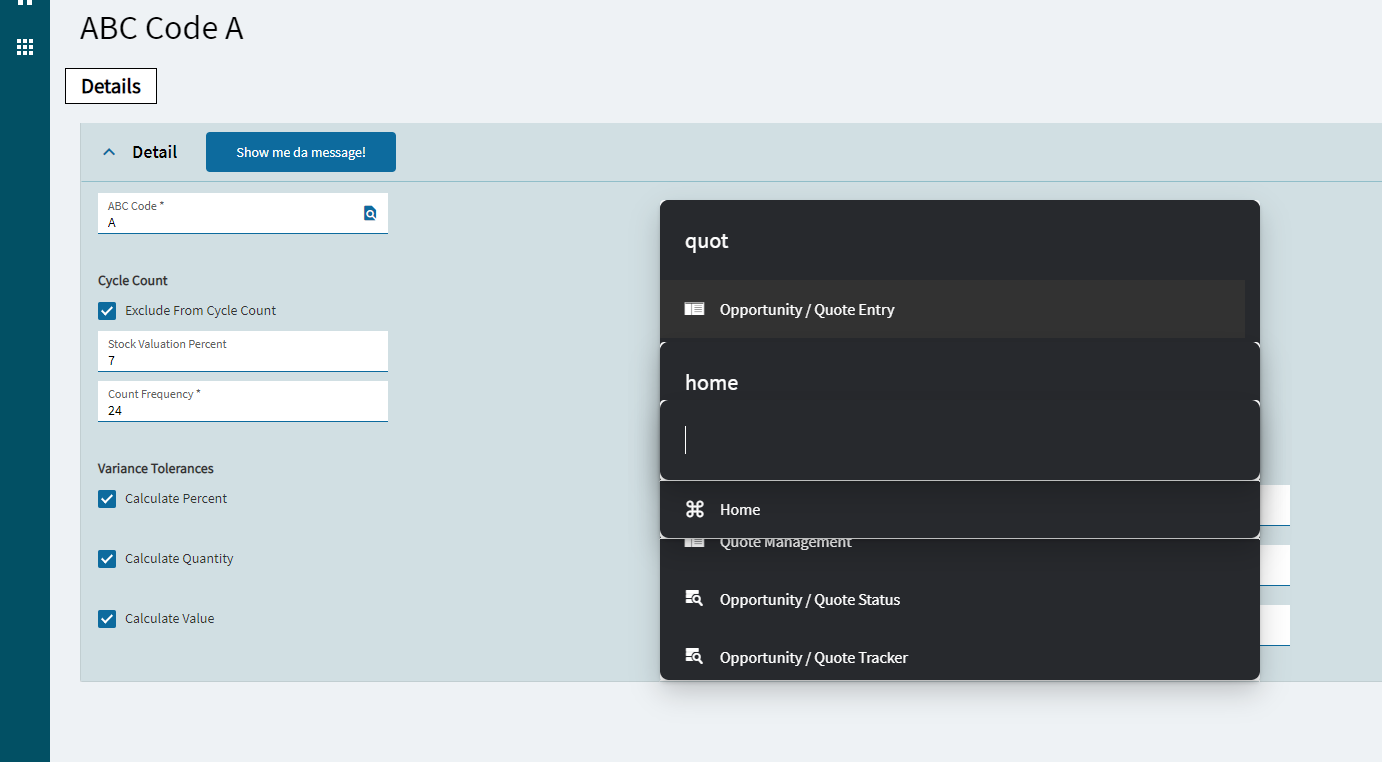Screen dimensions: 1382x762
Task: Open the apps grid in the sidebar
Action: 24,46
